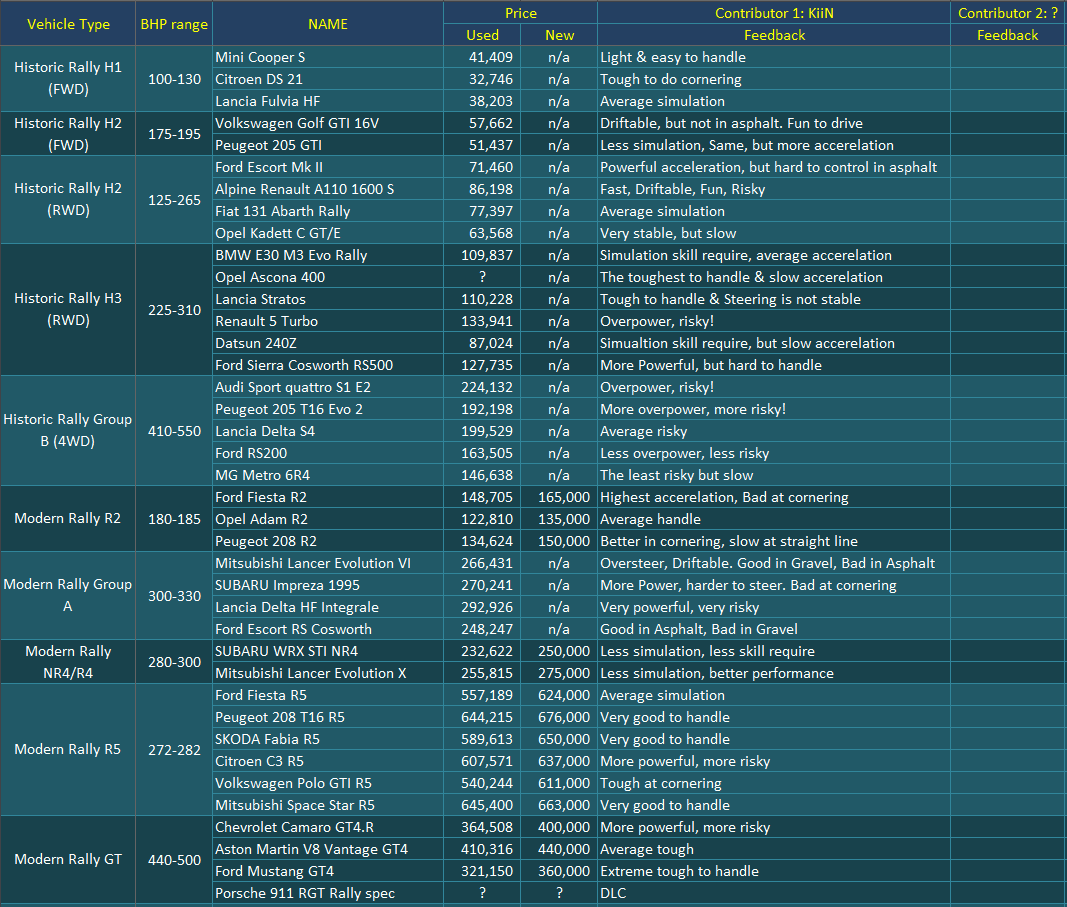
Task: Click the 'Contributor 2: ?' header cell
Action: click(x=1007, y=13)
